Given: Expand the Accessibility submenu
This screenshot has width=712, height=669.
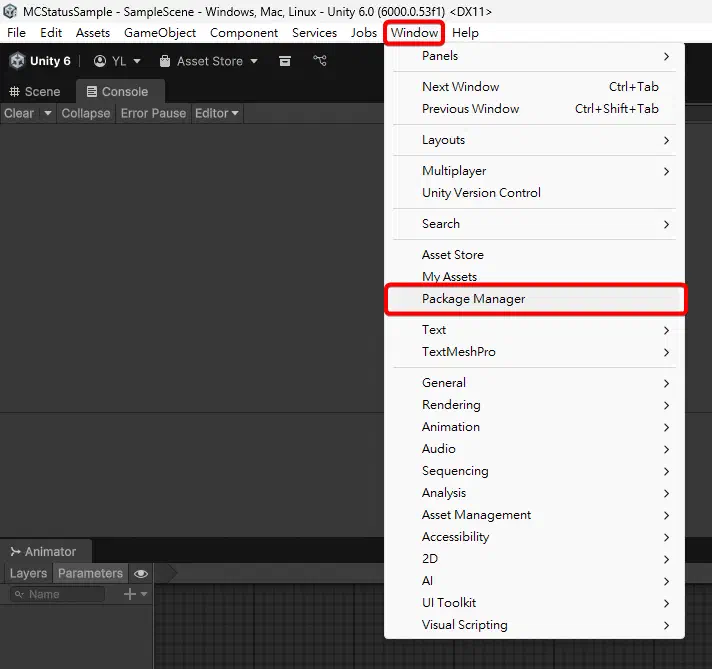Looking at the screenshot, I should coord(534,537).
